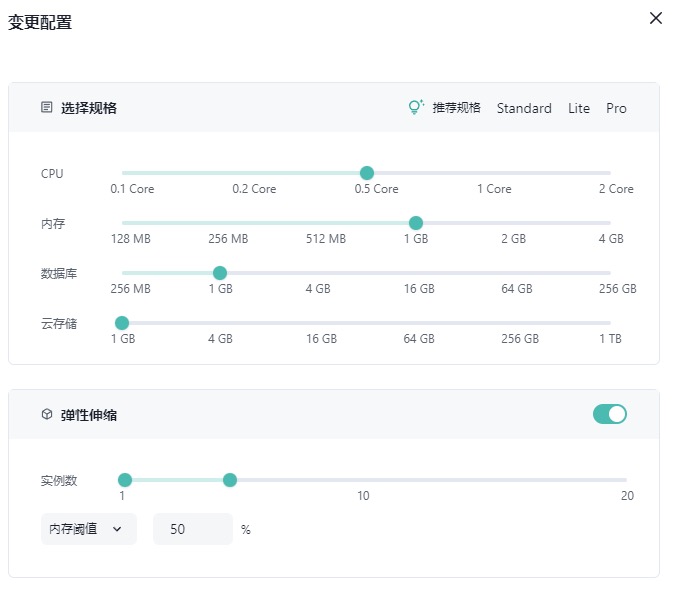
Task: Click the 10 mark on 实例数 slider
Action: click(x=363, y=496)
